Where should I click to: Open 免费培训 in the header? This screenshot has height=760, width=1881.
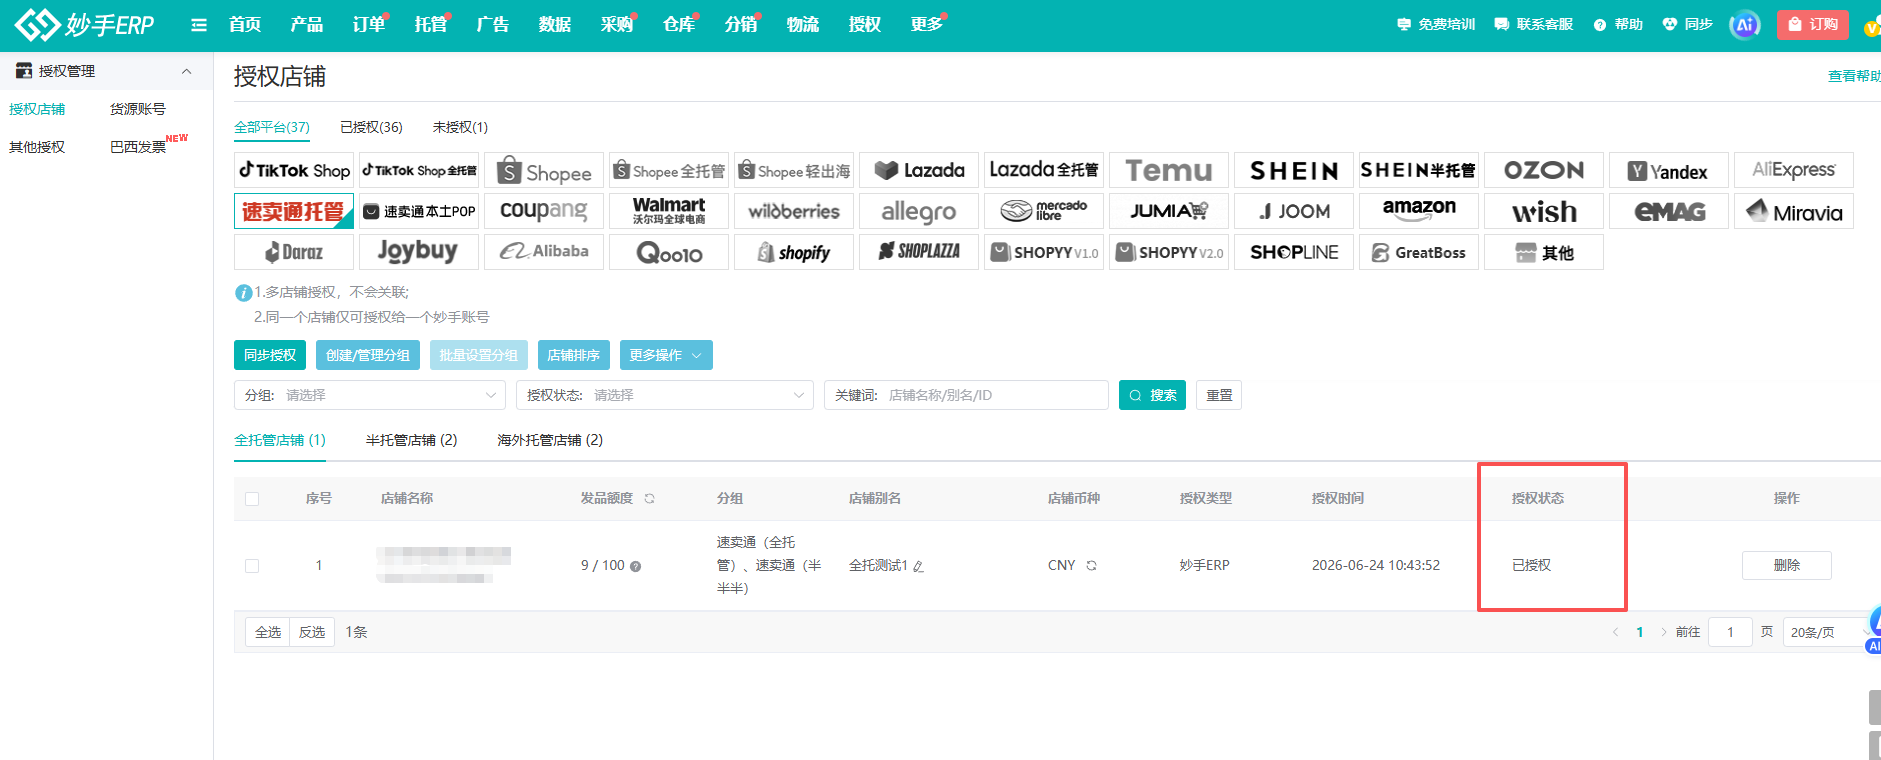[x=1436, y=24]
